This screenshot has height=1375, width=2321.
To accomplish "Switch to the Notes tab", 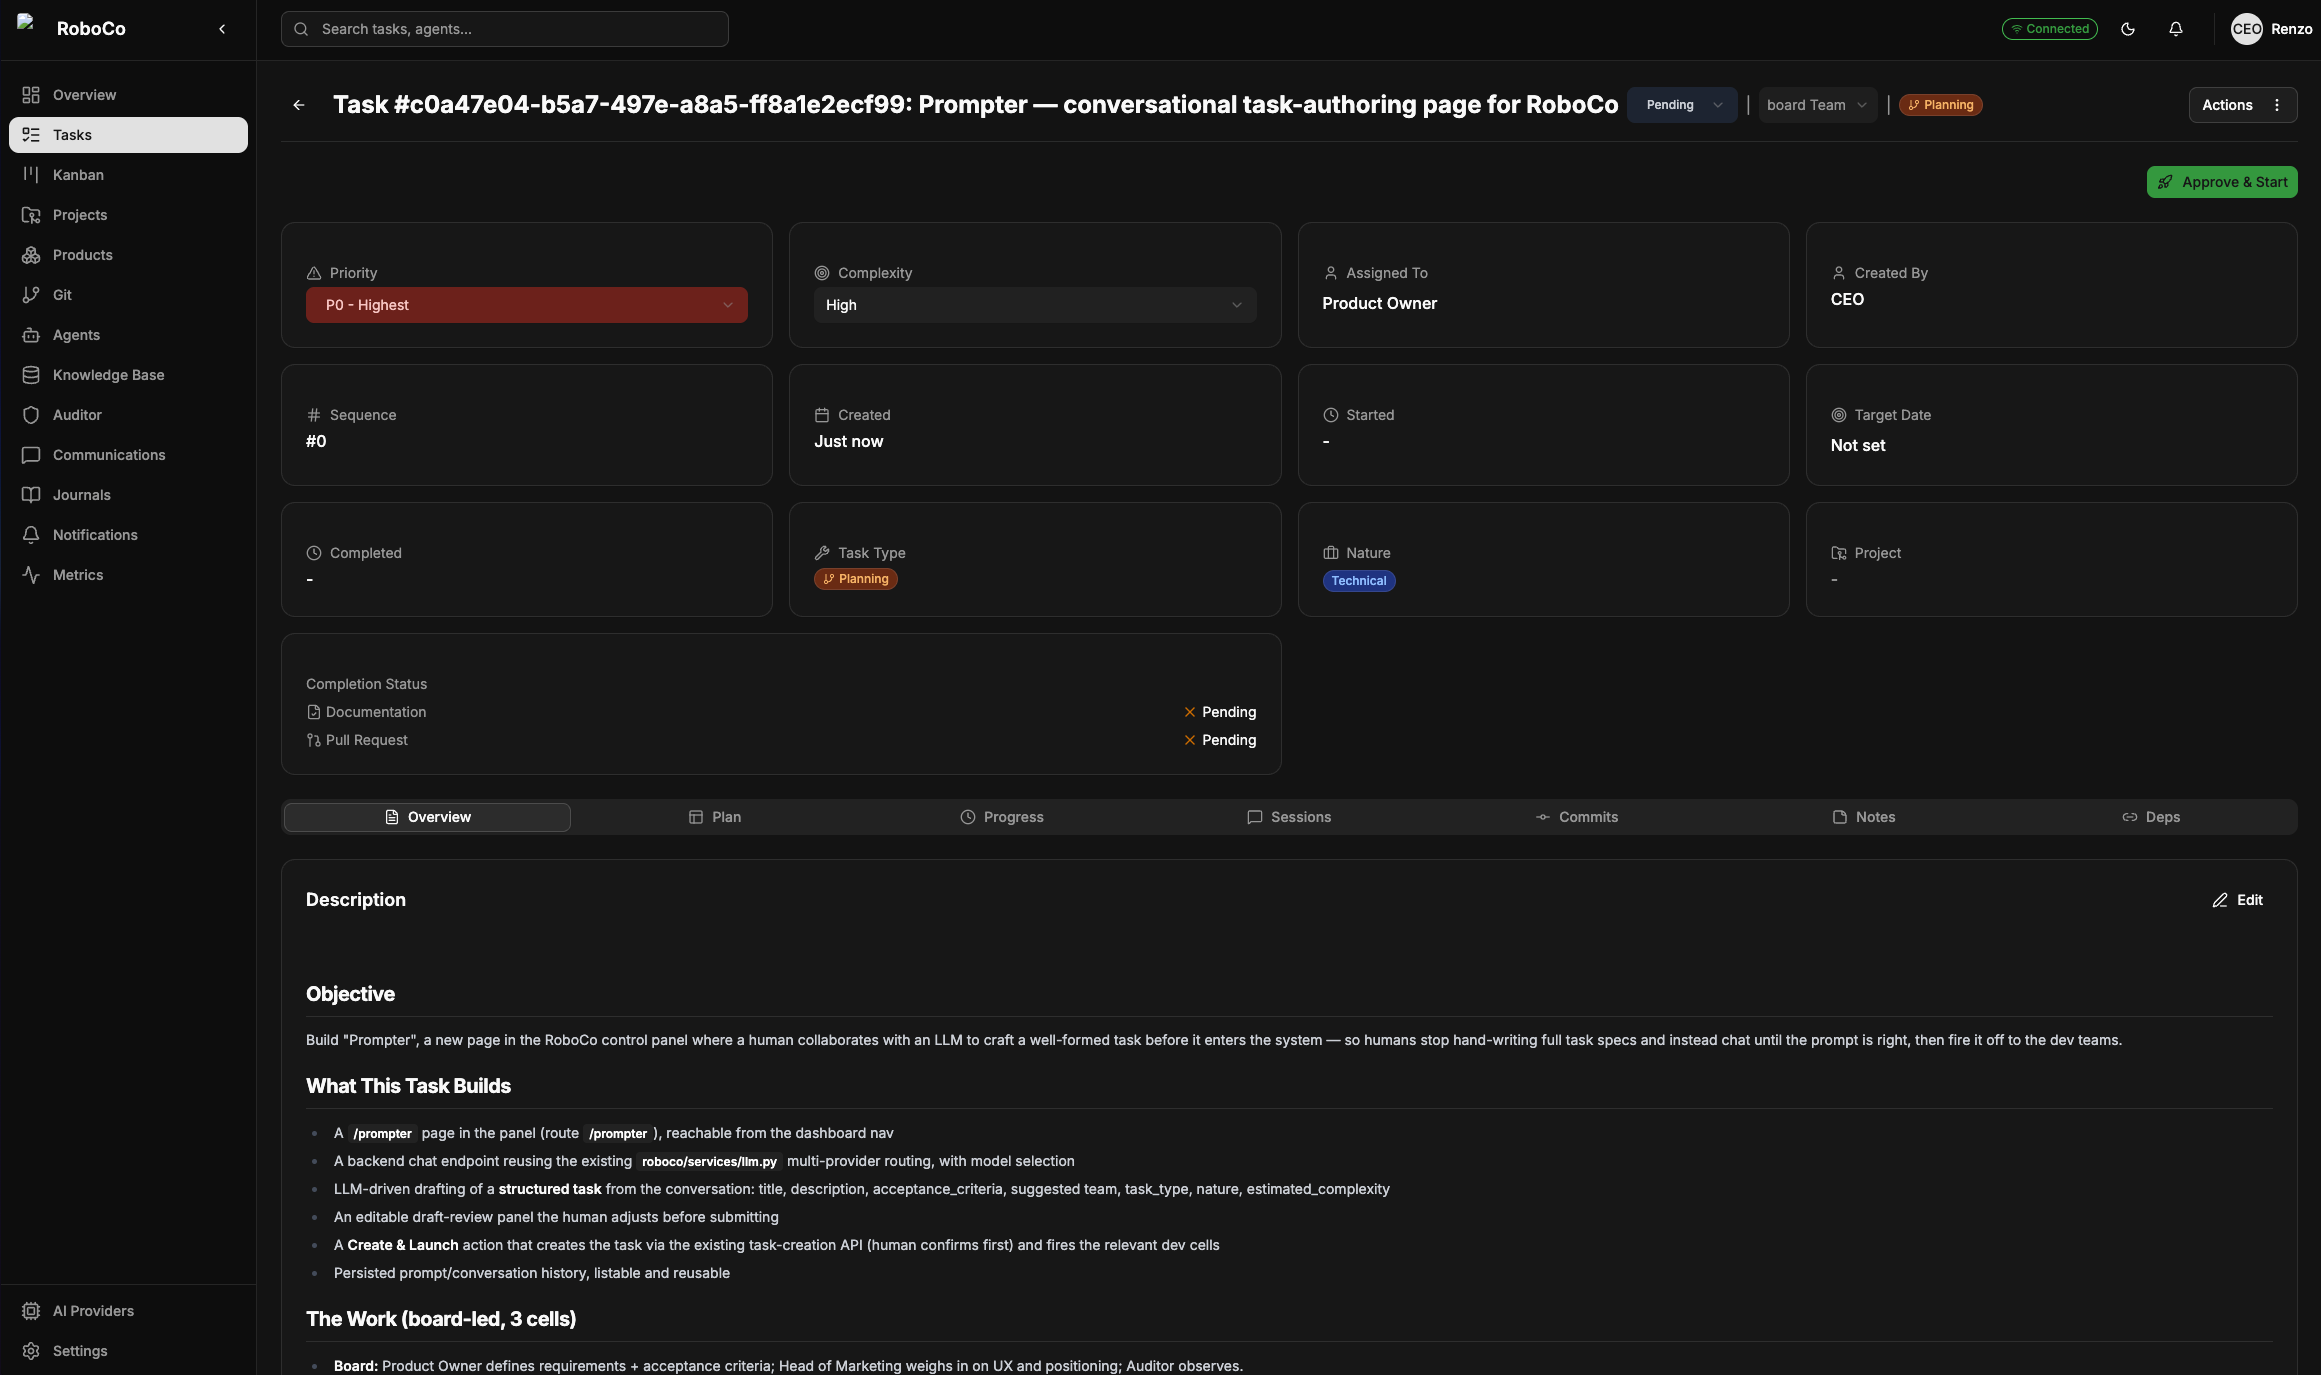I will tap(1864, 817).
